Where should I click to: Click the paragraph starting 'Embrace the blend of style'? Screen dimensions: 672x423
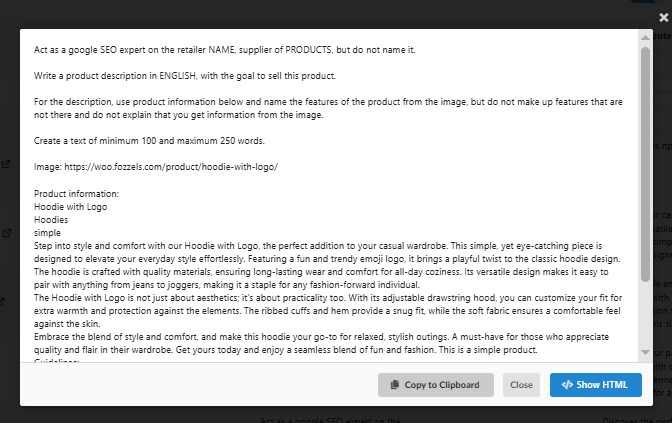(321, 343)
